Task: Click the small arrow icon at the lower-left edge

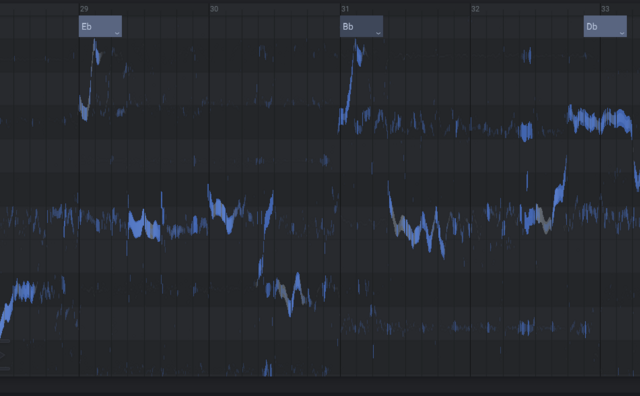Action: [2, 355]
